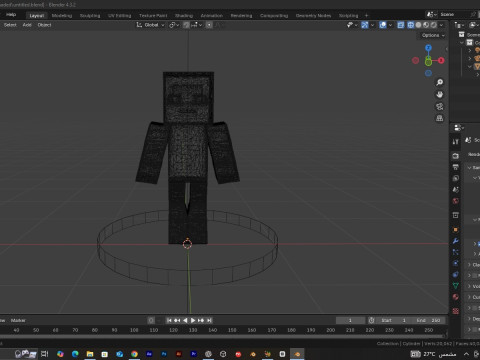This screenshot has height=360, width=480.
Task: Toggle the auto keying record button
Action: coord(151,320)
